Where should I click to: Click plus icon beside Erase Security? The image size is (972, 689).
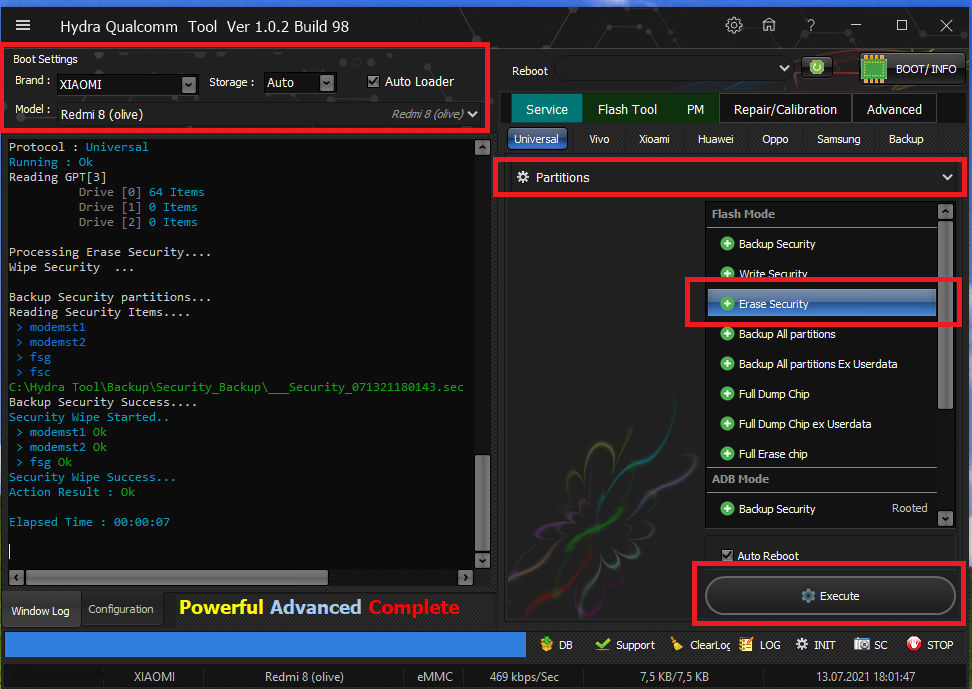tap(727, 304)
